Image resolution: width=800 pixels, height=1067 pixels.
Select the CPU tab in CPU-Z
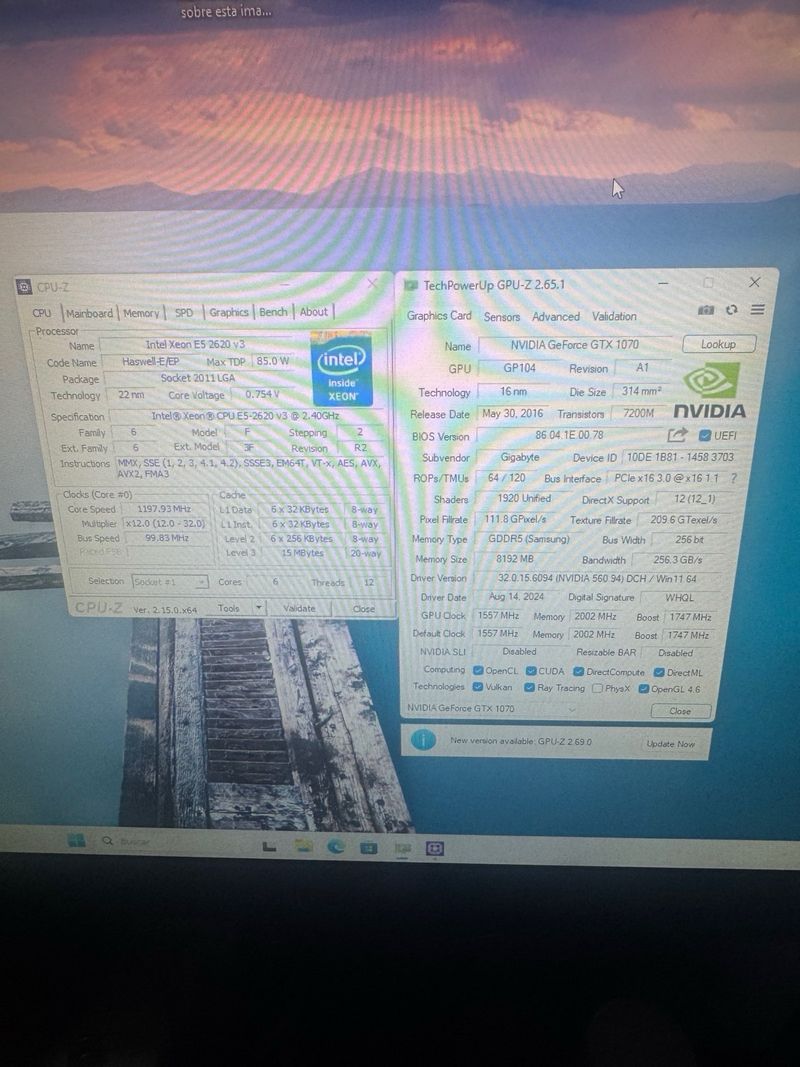pyautogui.click(x=41, y=313)
